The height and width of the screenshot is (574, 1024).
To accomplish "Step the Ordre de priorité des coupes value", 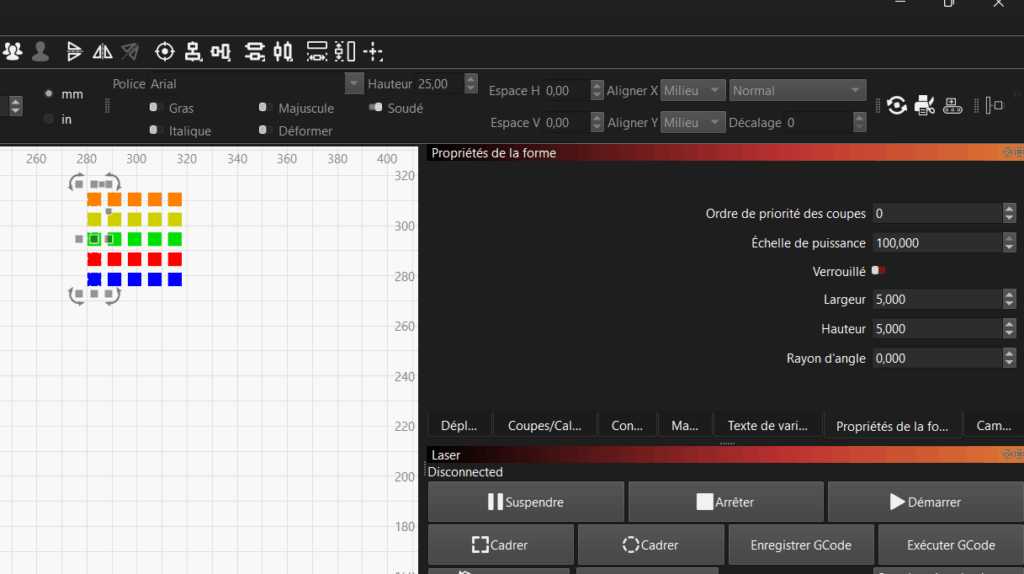I will tap(1009, 214).
